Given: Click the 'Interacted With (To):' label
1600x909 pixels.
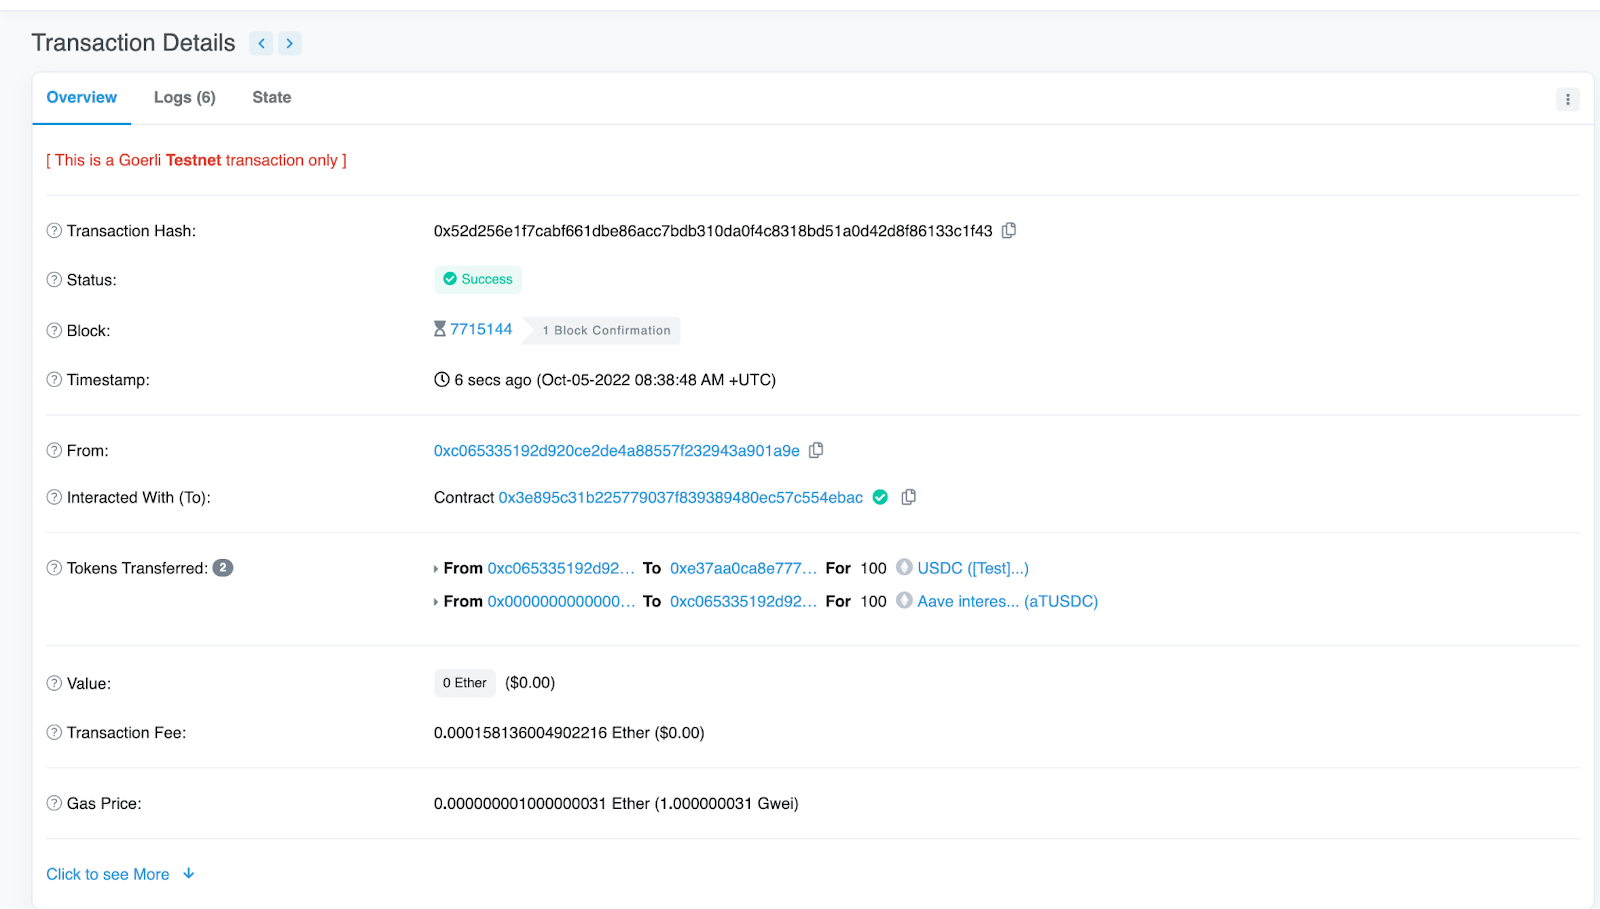Looking at the screenshot, I should (x=139, y=498).
